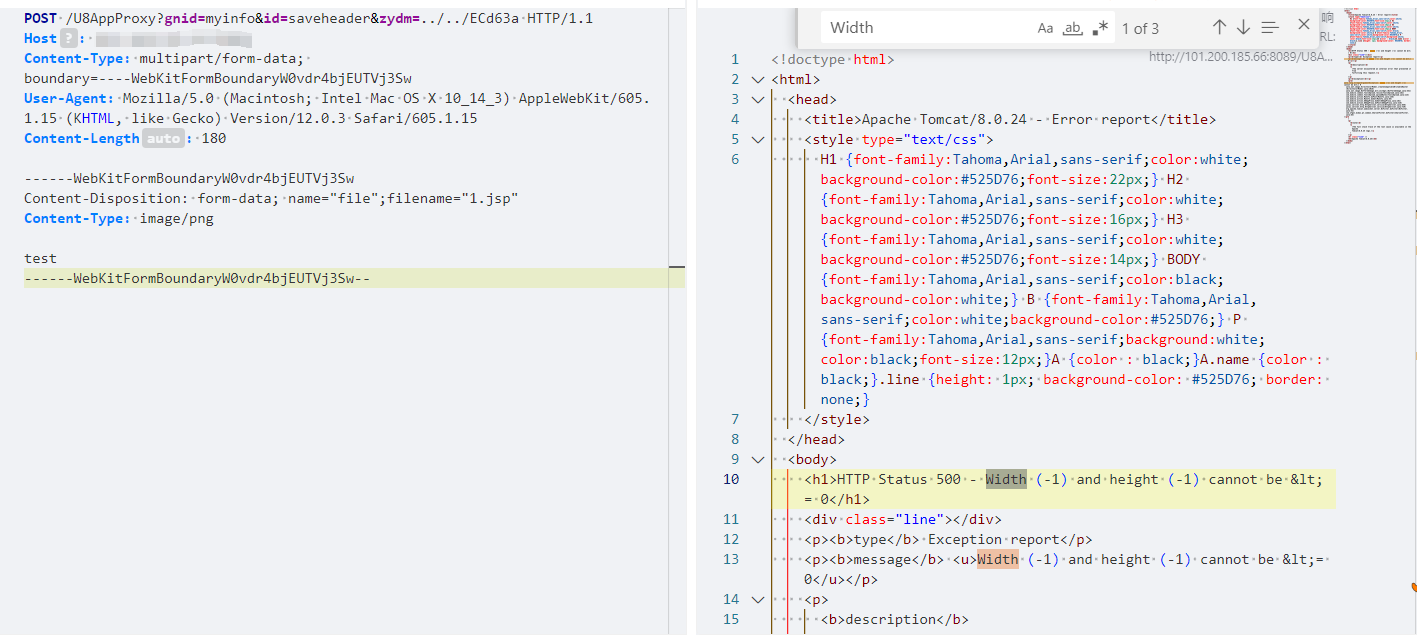Screen dimensions: 1417x636
Task: Click the closing boundary line ending with --
Action: click(197, 279)
